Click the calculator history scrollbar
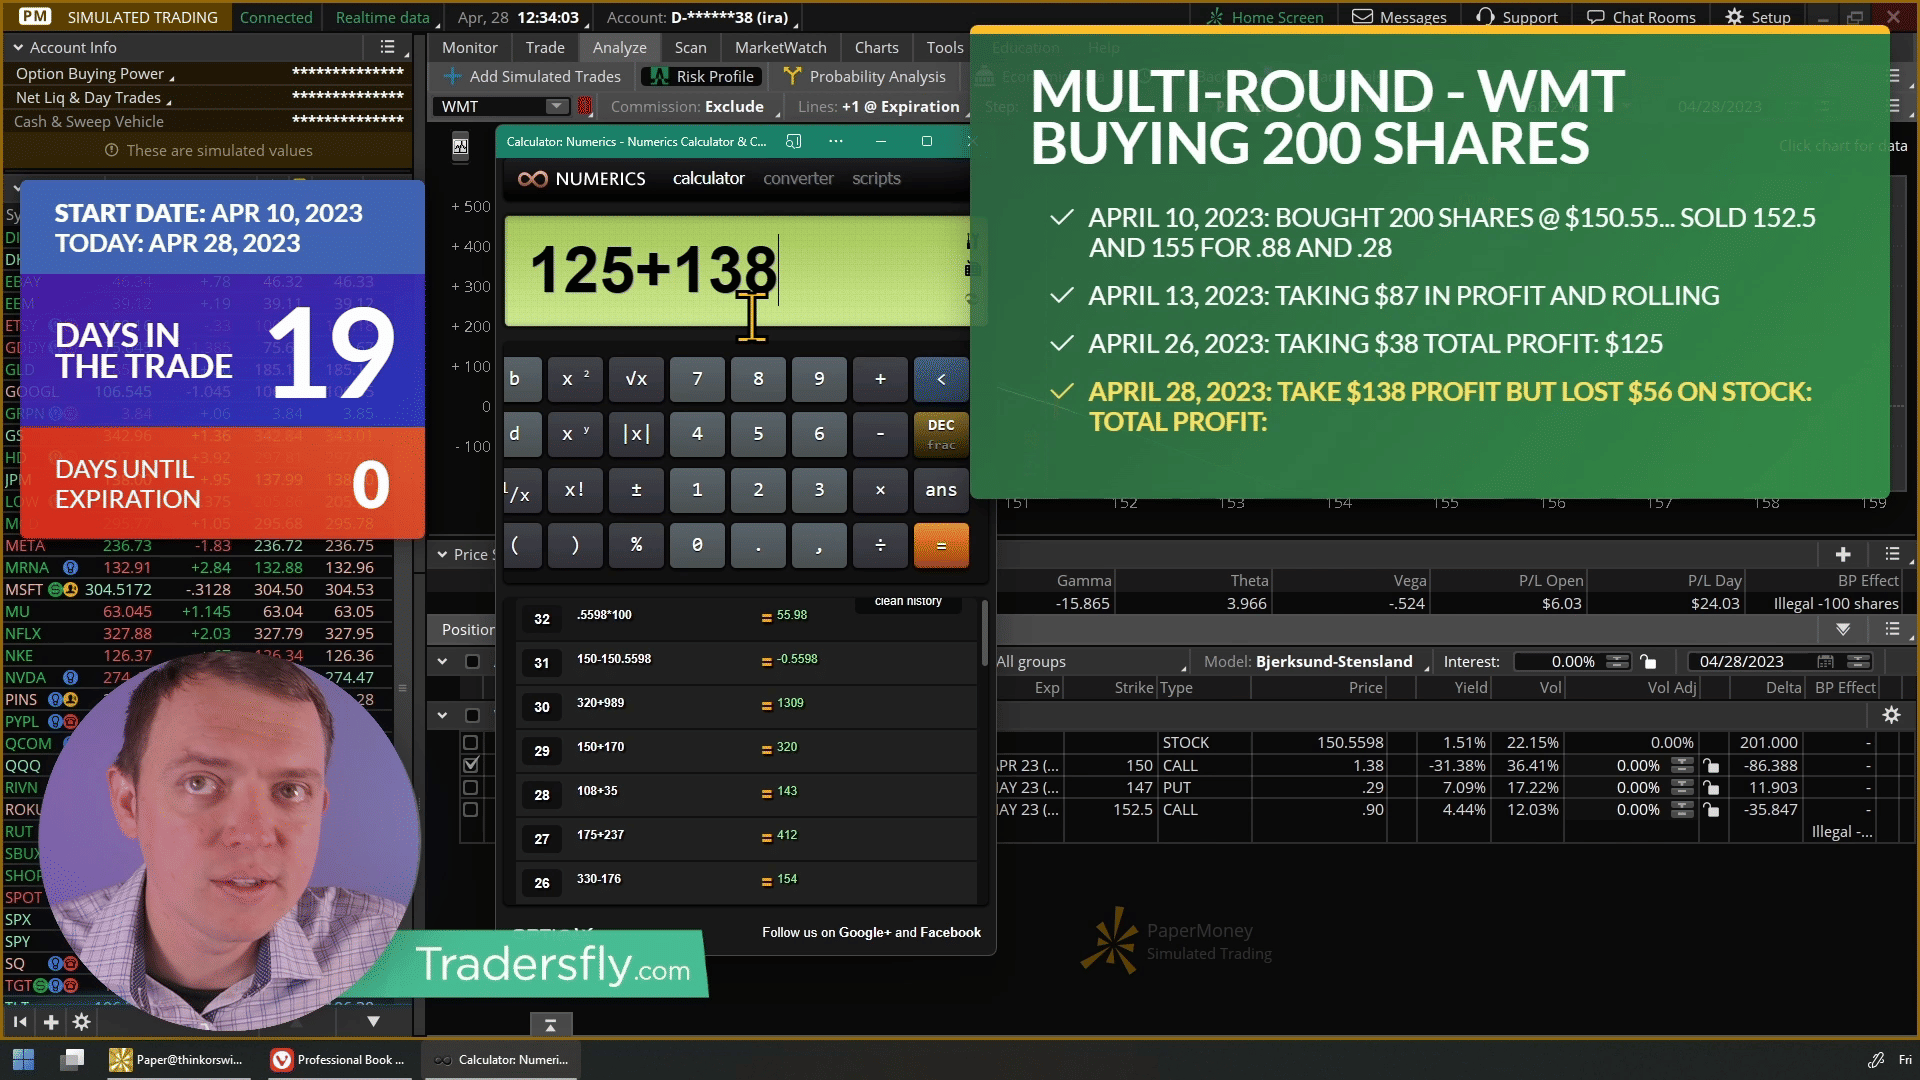1920x1080 pixels. (985, 635)
